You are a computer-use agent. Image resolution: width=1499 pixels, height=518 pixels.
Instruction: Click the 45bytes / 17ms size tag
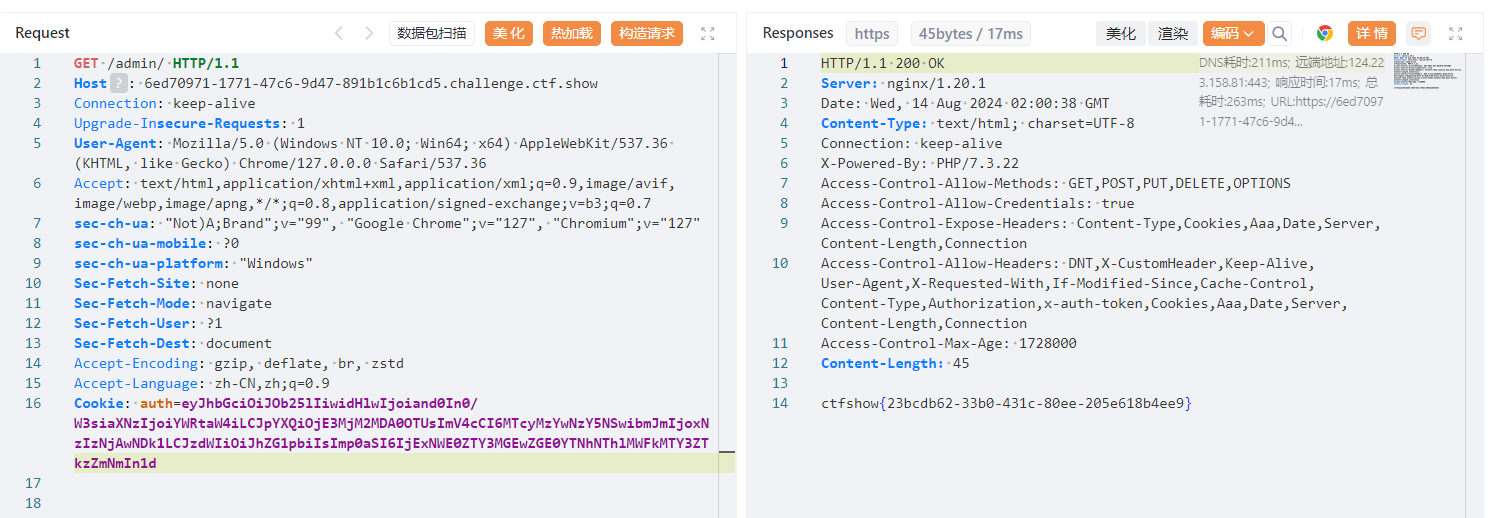coord(971,33)
